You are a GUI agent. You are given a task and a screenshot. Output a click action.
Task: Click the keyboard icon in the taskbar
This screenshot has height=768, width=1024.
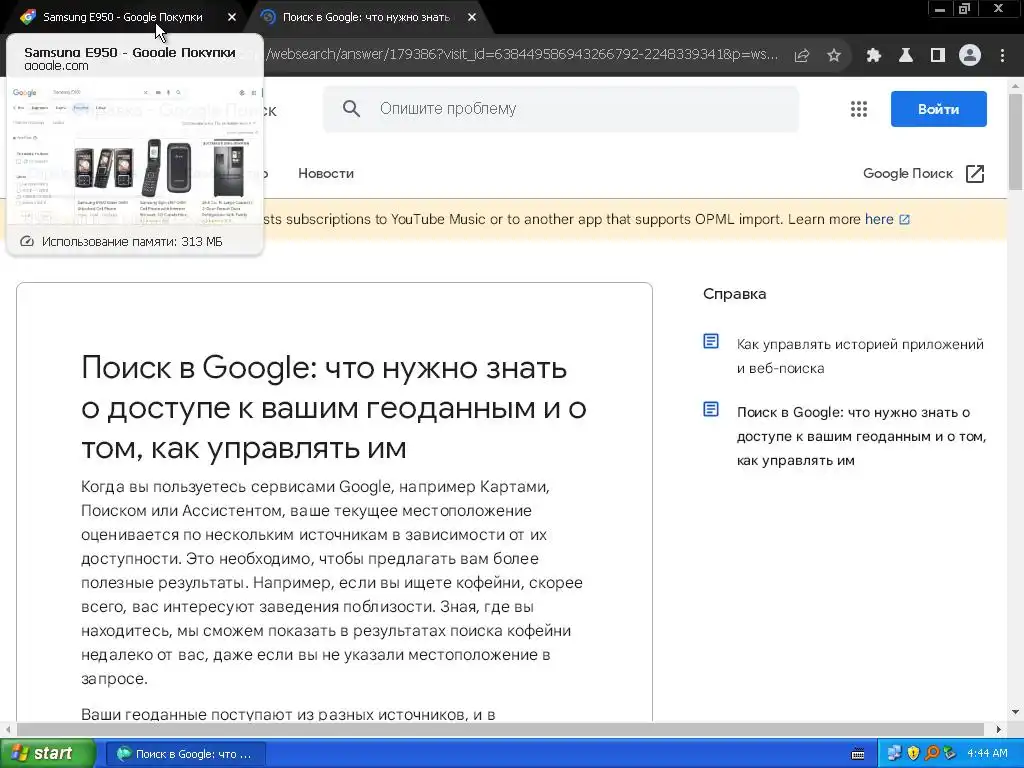[x=858, y=754]
